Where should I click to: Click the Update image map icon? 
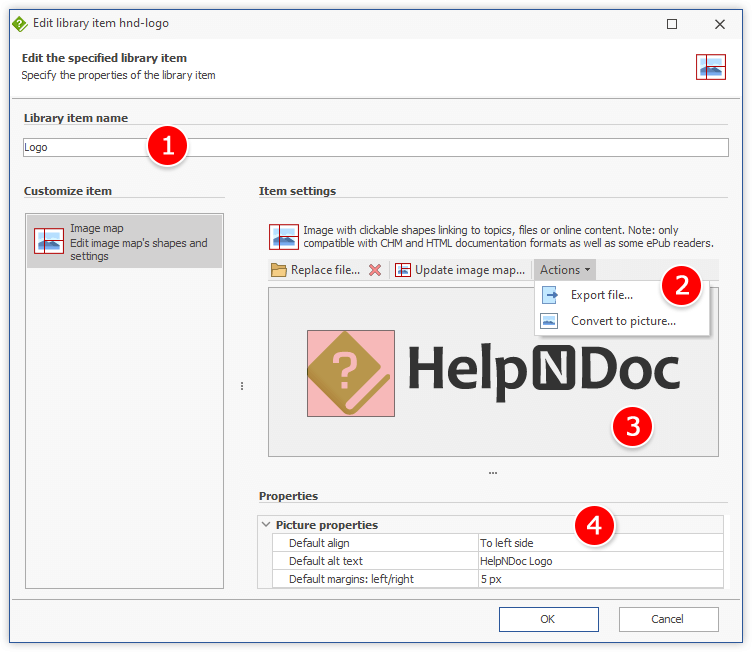pos(402,270)
